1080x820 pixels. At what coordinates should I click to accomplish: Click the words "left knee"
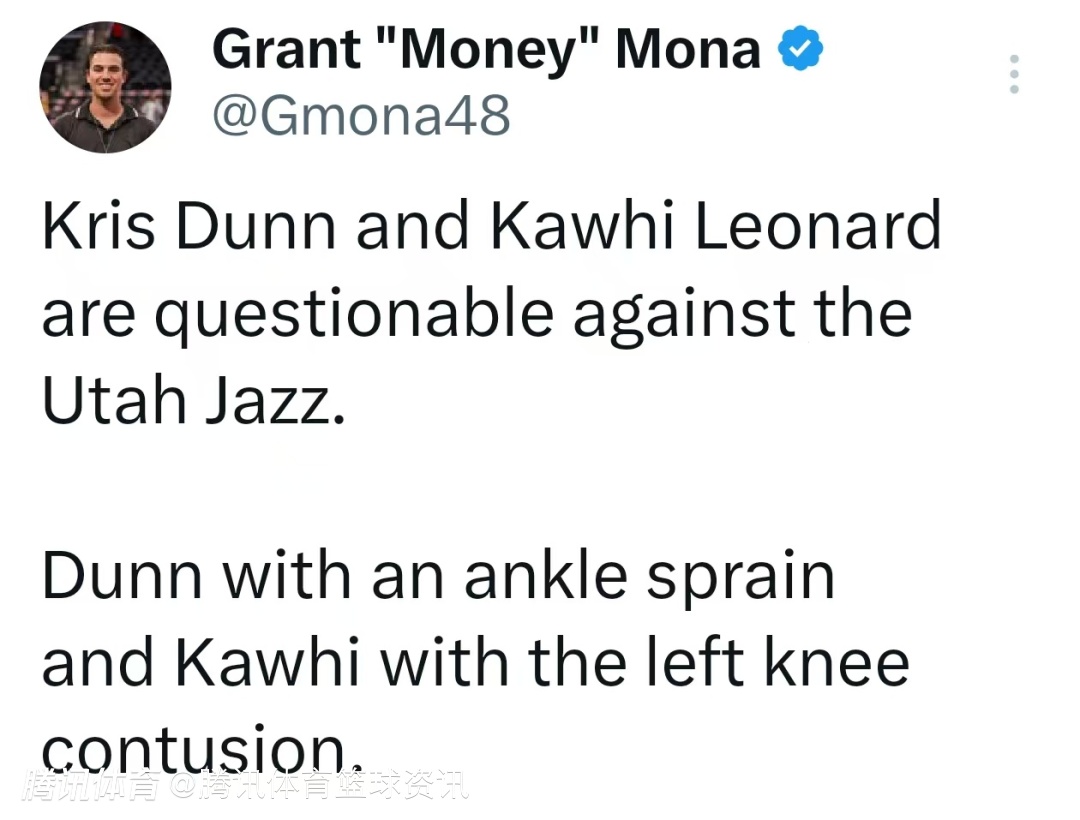pyautogui.click(x=788, y=663)
